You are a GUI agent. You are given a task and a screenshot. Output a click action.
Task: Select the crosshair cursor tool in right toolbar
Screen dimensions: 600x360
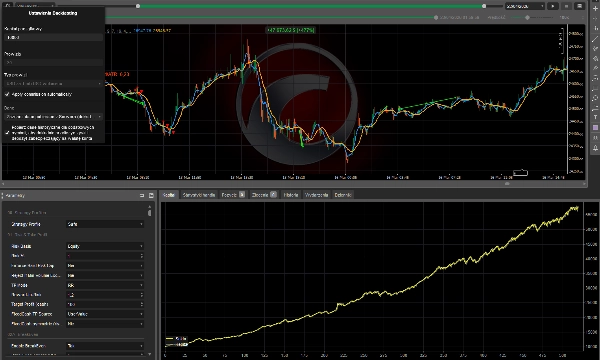tap(595, 8)
